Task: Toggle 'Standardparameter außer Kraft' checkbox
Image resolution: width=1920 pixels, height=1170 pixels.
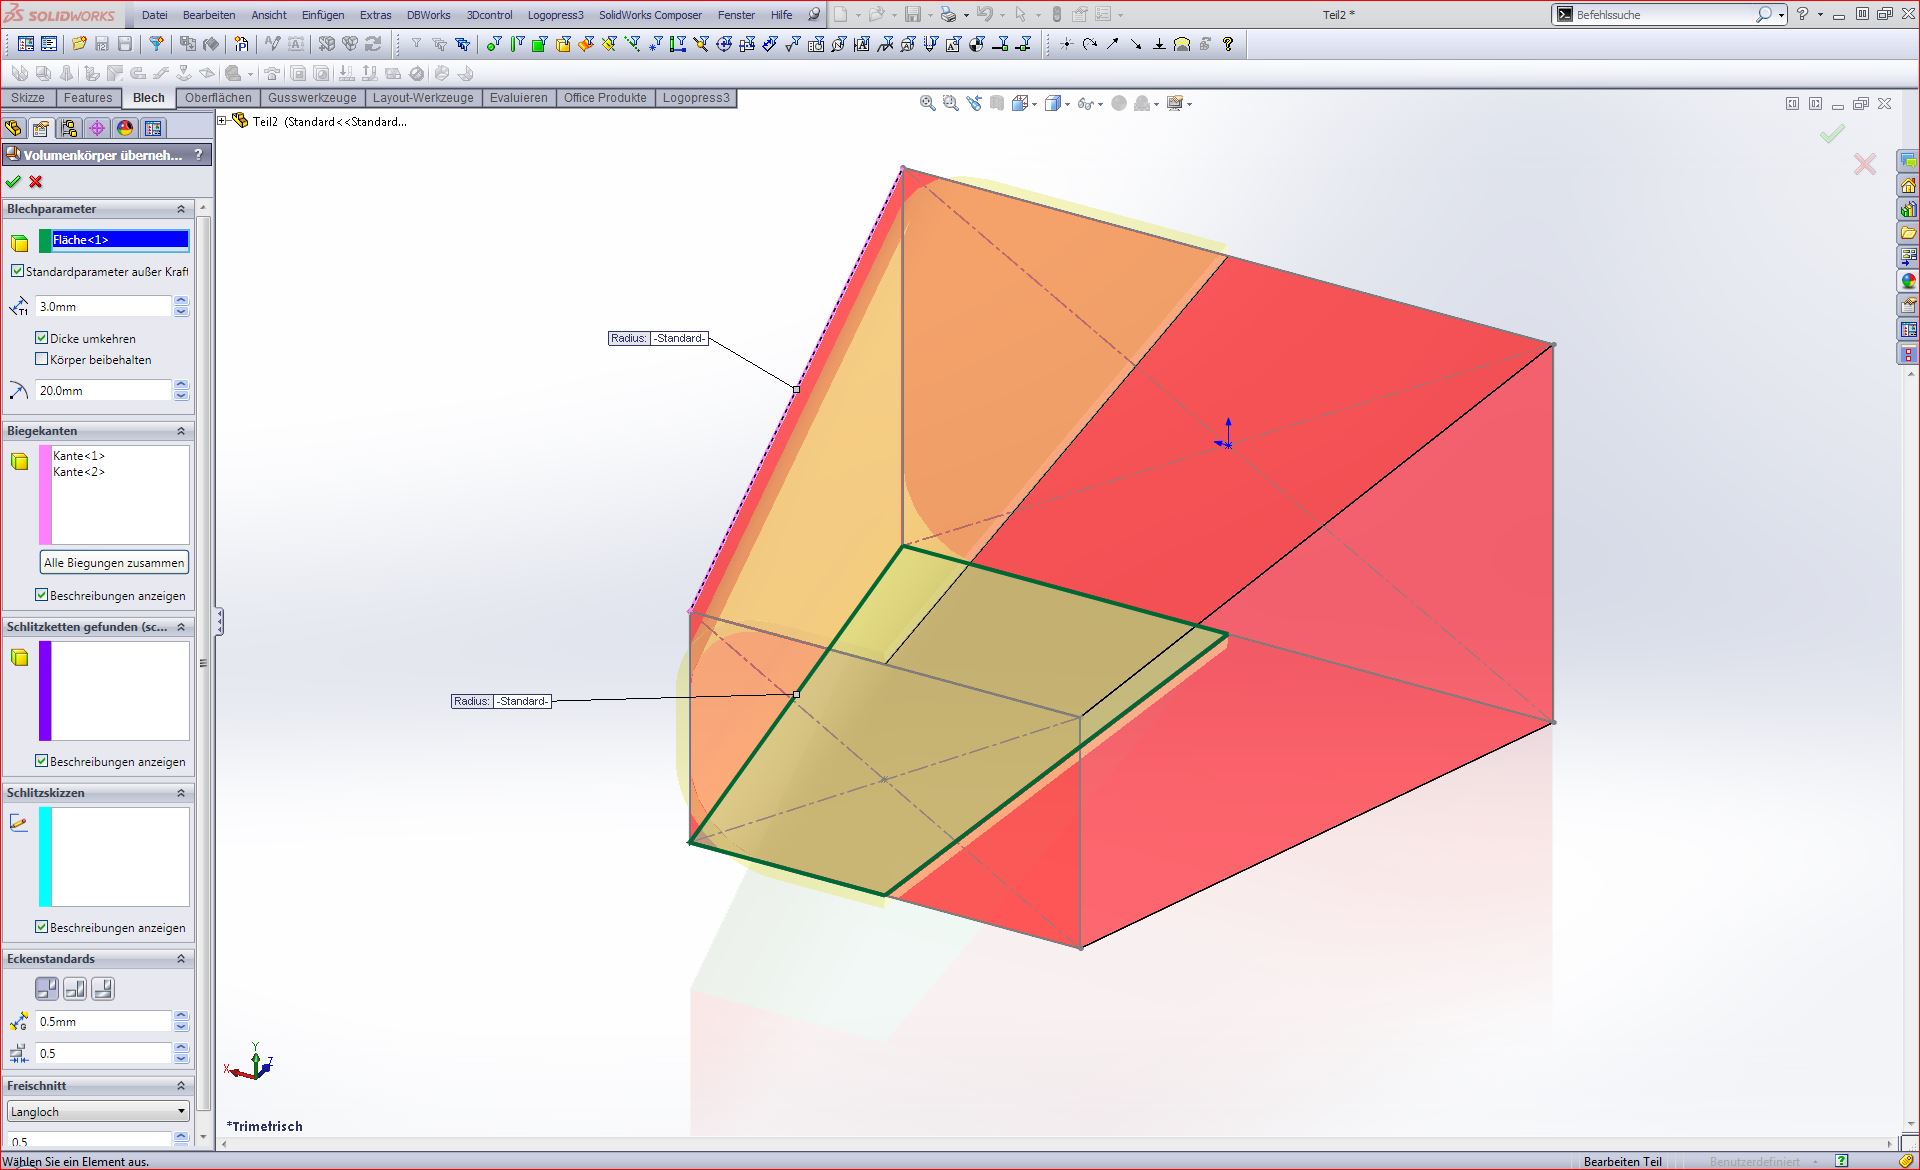Action: (x=17, y=271)
